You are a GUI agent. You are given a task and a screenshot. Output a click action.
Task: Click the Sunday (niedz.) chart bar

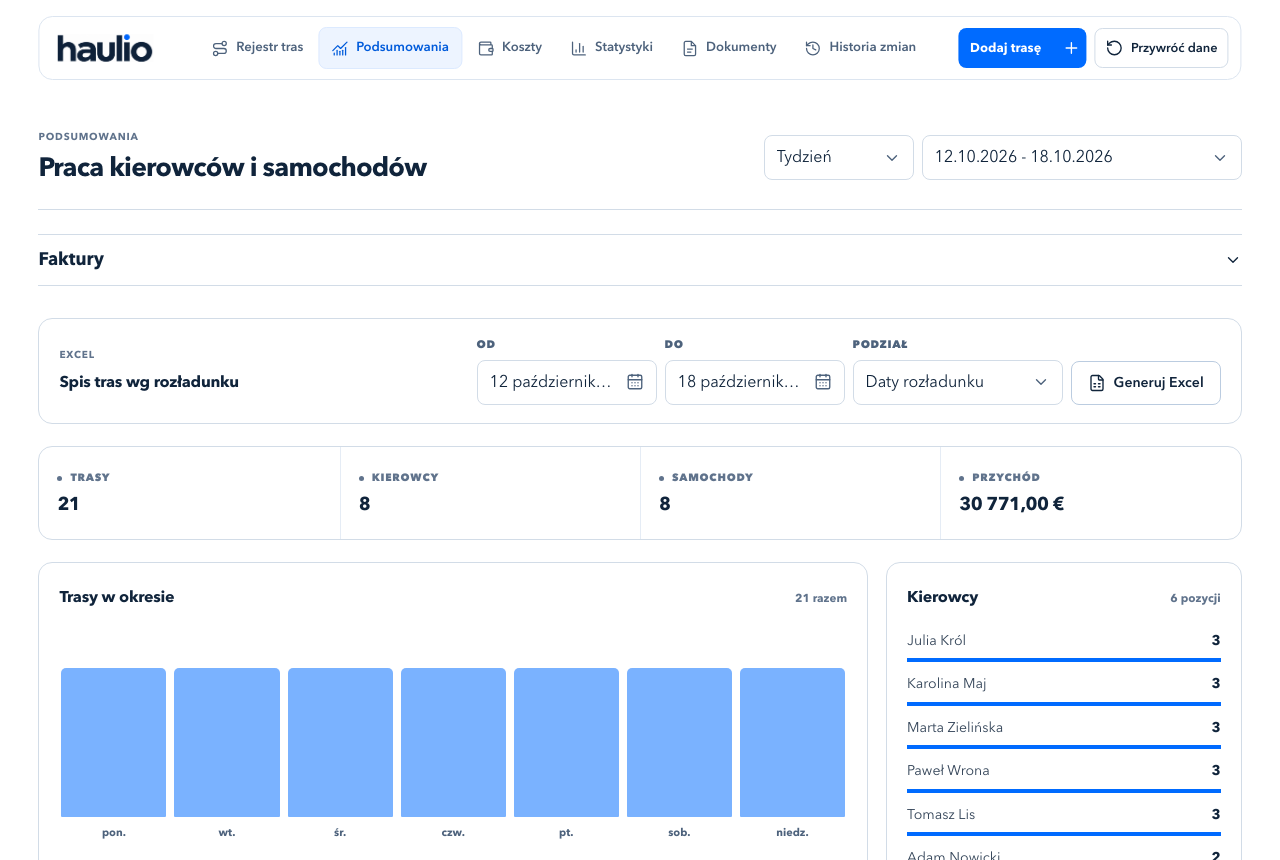coord(792,743)
